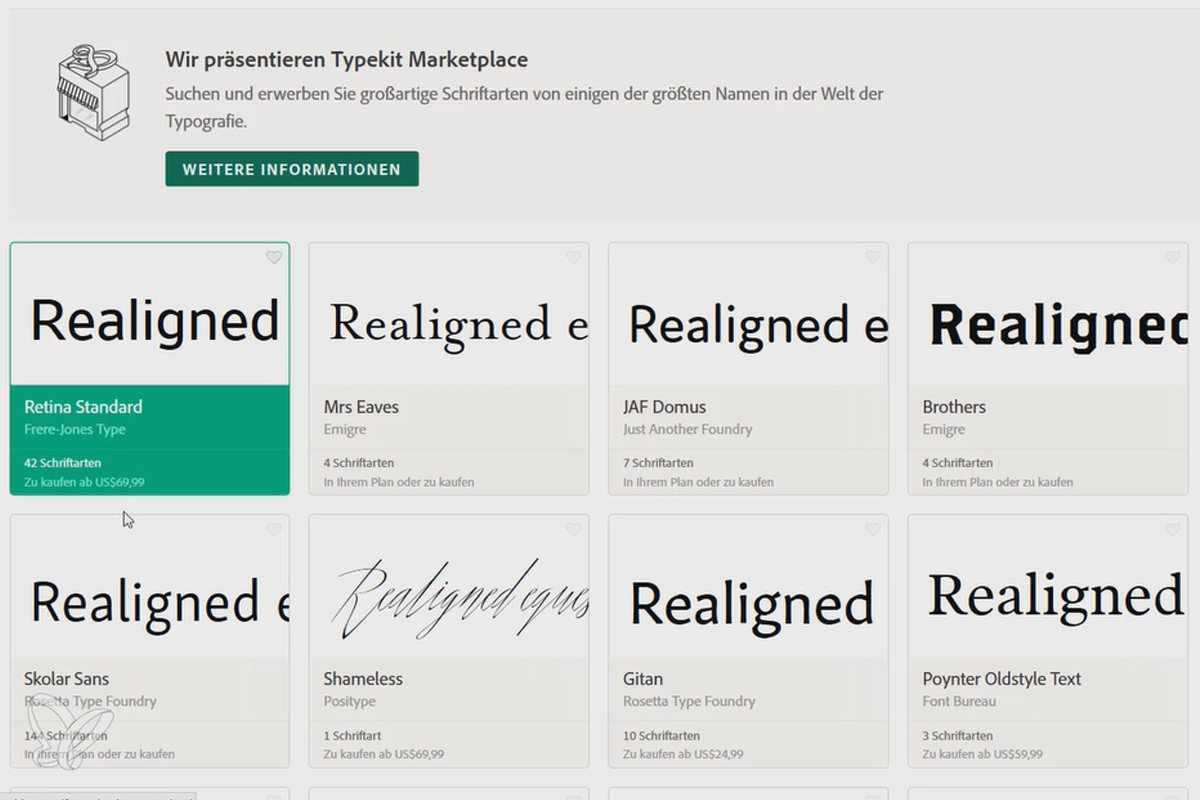This screenshot has height=800, width=1200.
Task: Open foundry Frere-Jones Type under Retina Standard
Action: 75,430
